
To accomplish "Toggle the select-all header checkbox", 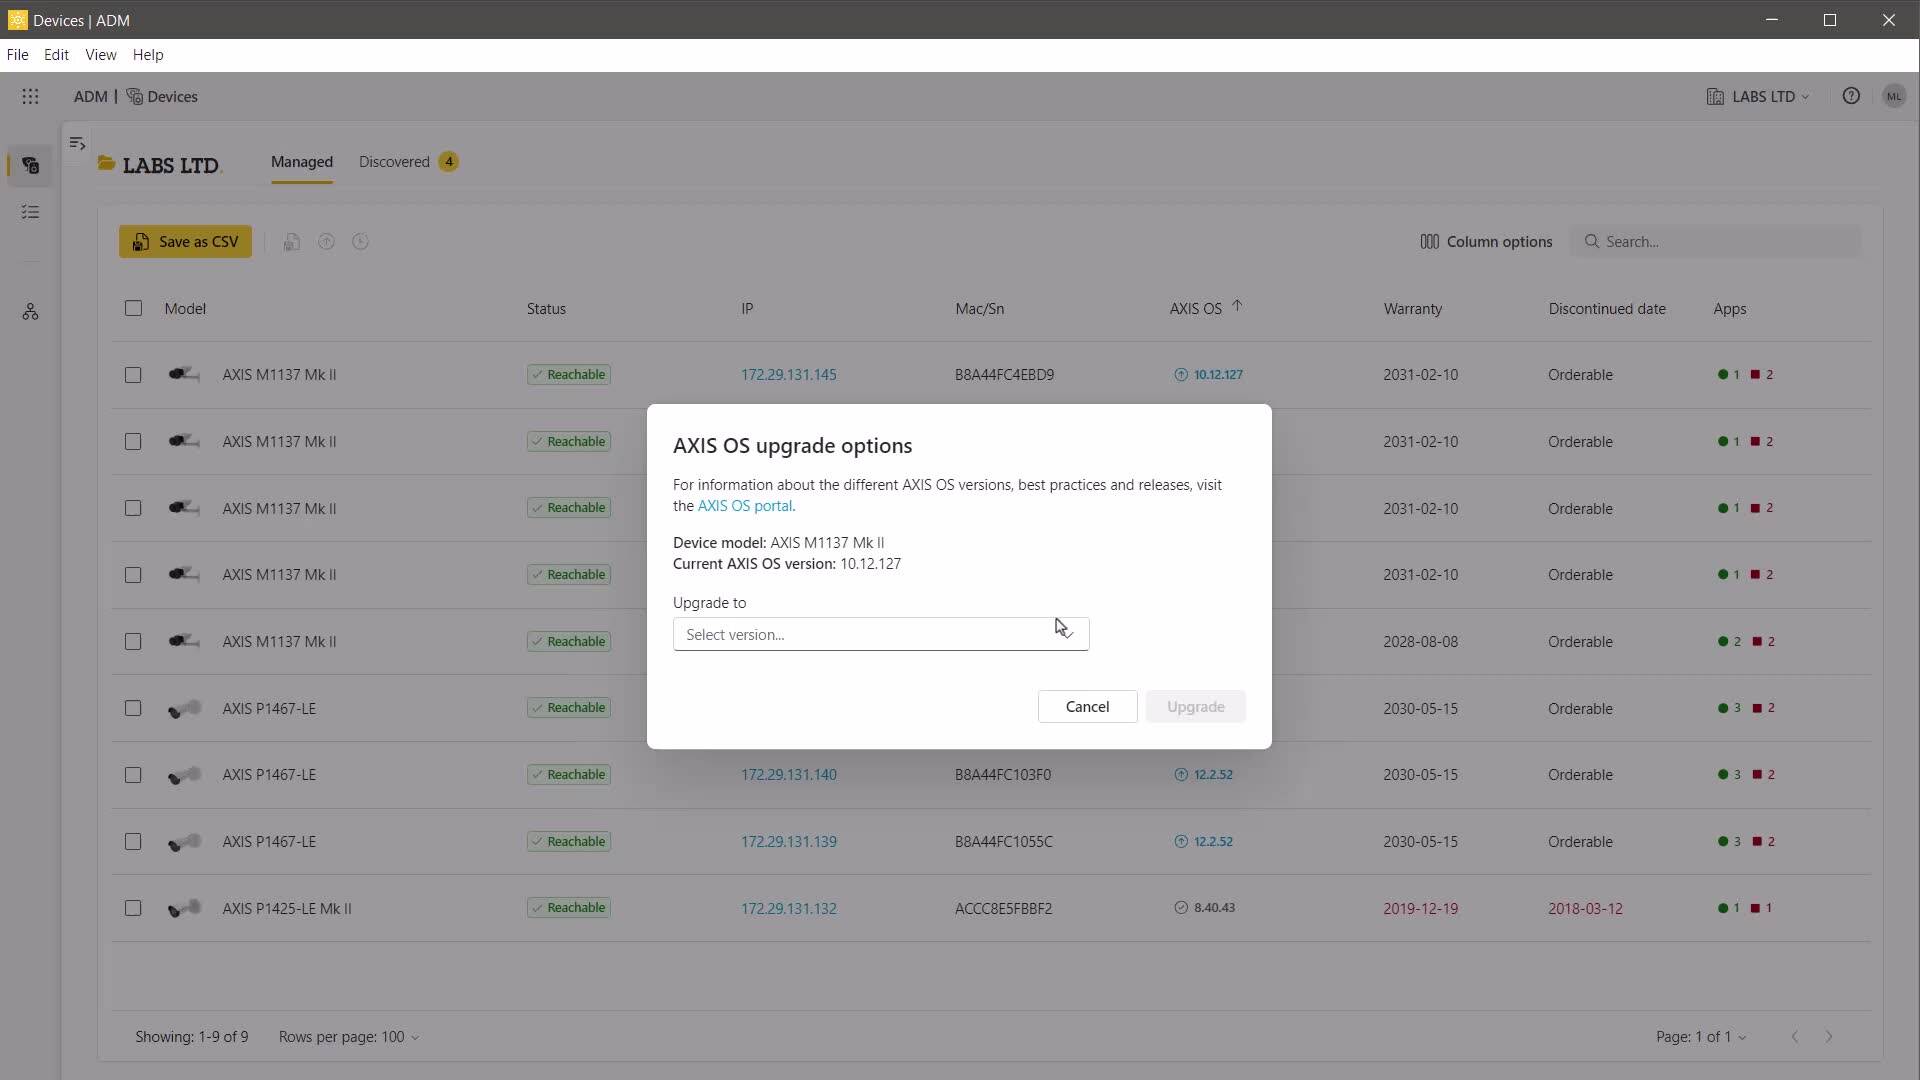I will [133, 308].
